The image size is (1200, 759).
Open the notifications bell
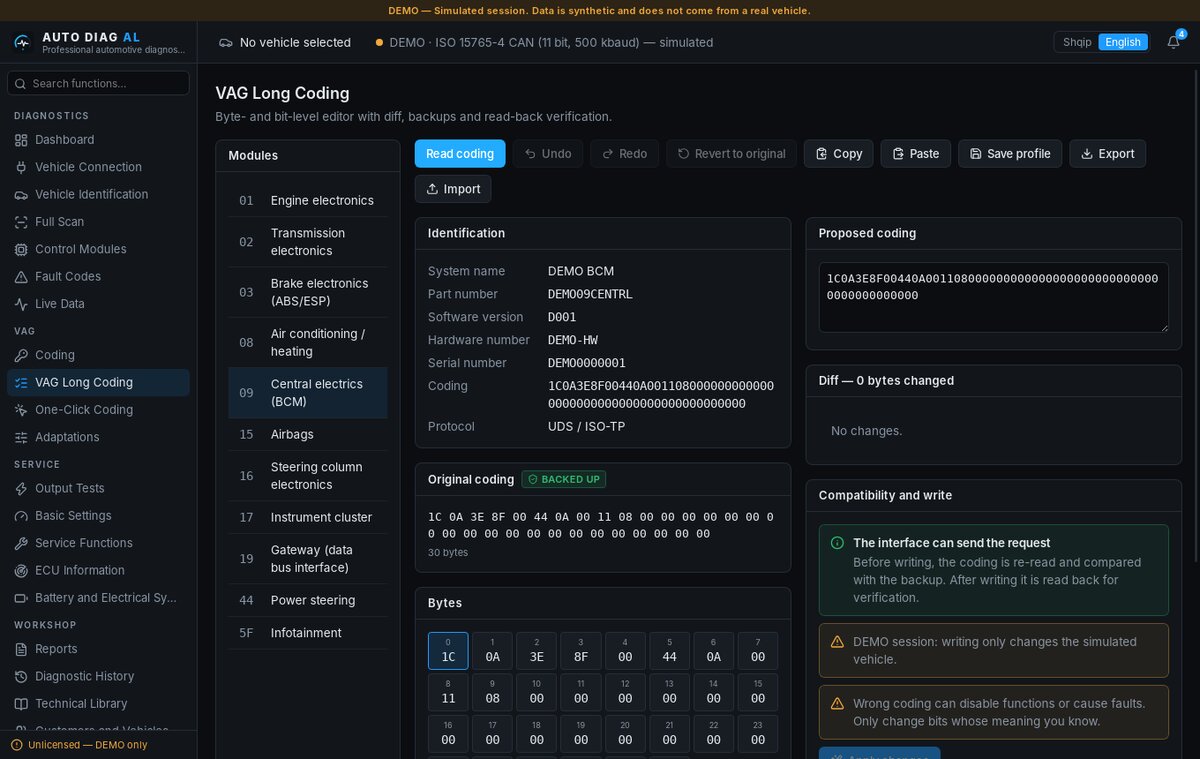pyautogui.click(x=1173, y=42)
